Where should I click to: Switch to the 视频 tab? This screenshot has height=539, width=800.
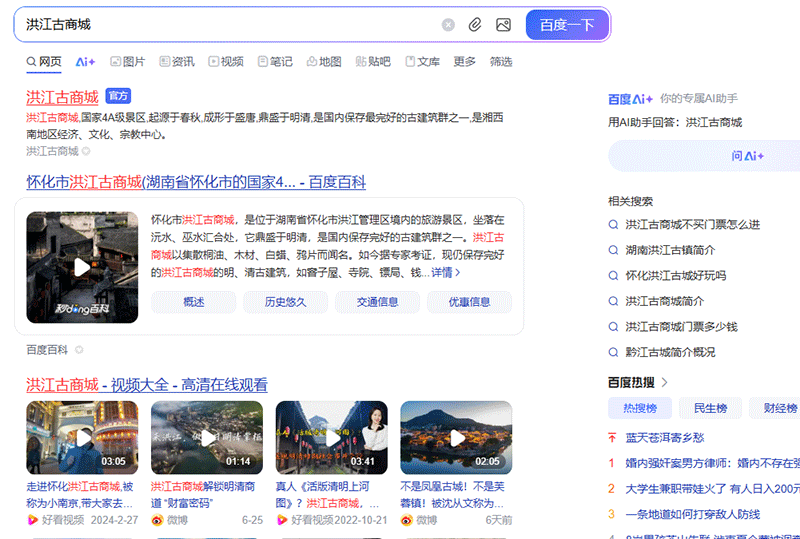[226, 62]
